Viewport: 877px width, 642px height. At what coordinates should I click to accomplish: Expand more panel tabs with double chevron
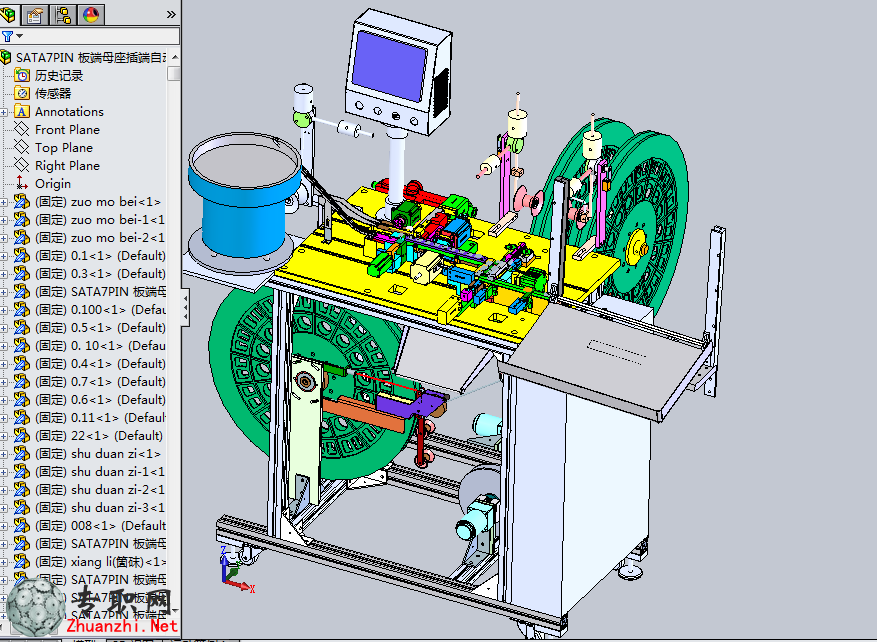[x=171, y=15]
